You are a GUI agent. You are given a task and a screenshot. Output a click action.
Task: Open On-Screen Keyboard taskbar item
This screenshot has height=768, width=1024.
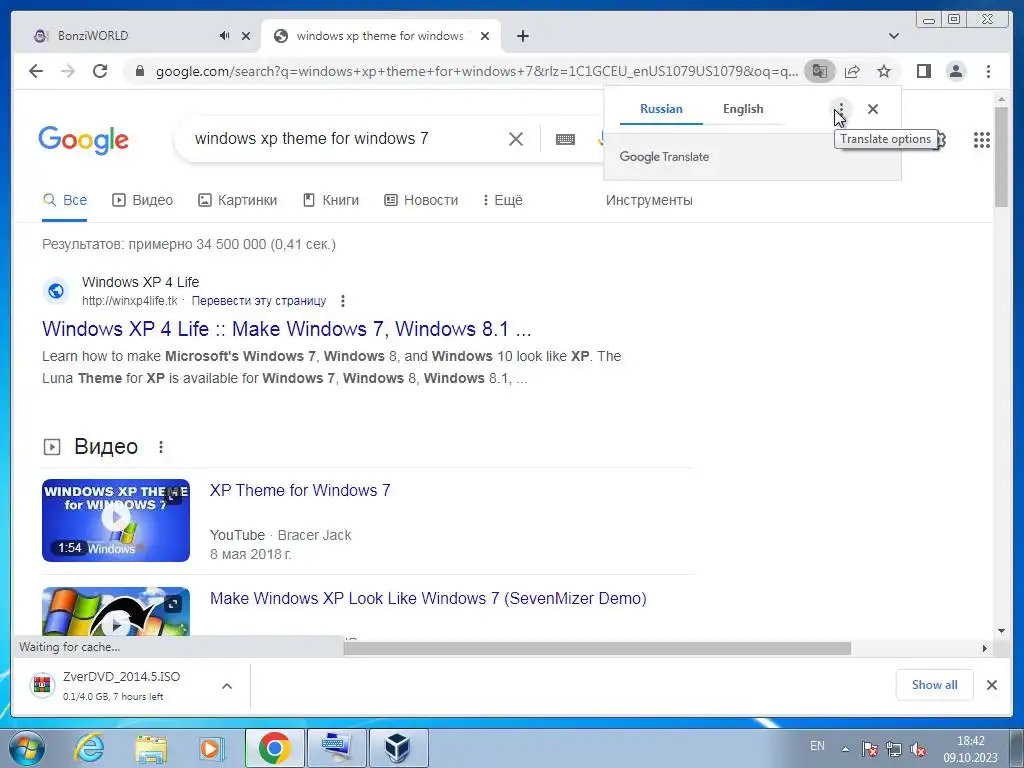[x=336, y=748]
